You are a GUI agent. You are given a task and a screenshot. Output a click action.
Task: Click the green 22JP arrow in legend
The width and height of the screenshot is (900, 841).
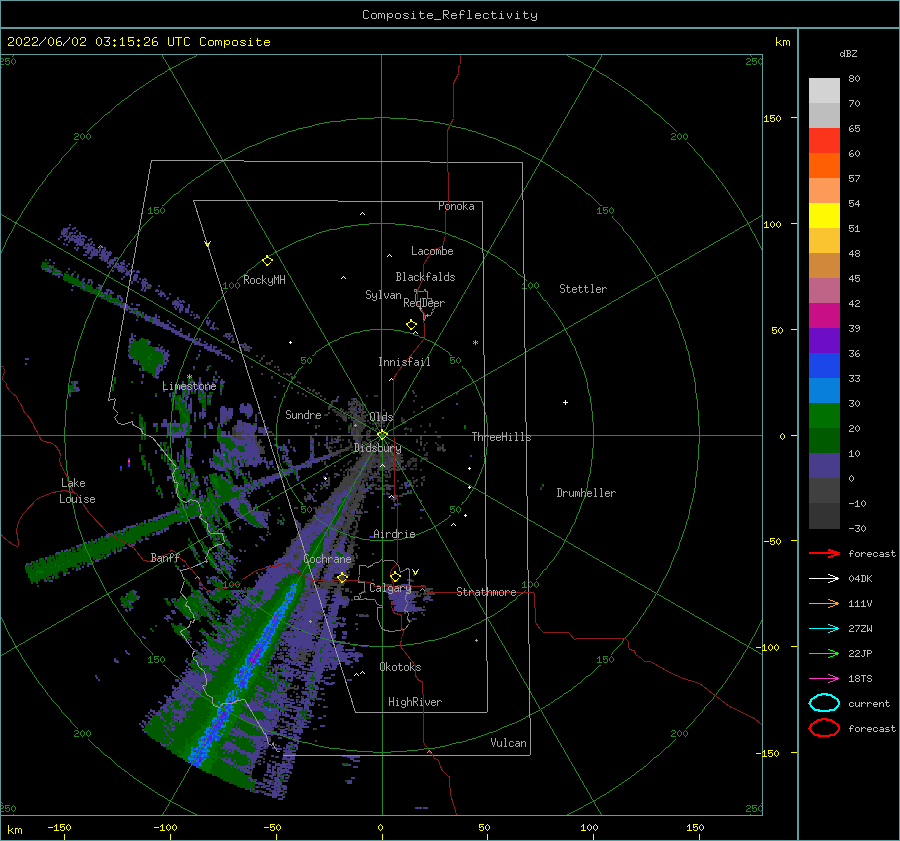click(824, 653)
